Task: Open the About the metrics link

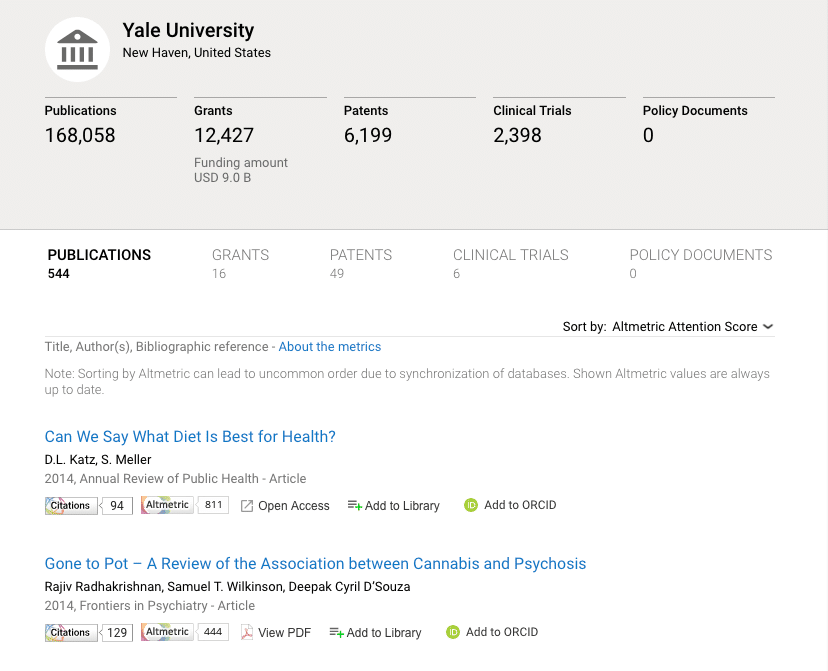Action: pyautogui.click(x=330, y=347)
